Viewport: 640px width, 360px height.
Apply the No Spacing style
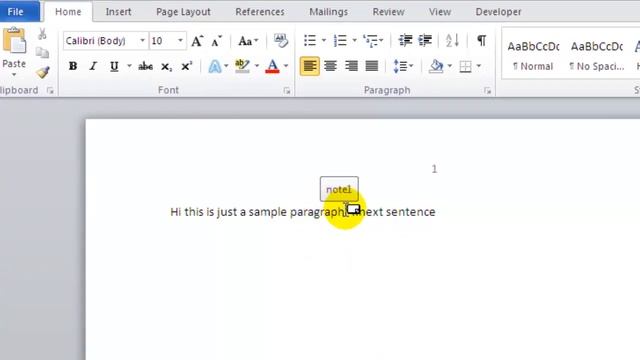[597, 56]
